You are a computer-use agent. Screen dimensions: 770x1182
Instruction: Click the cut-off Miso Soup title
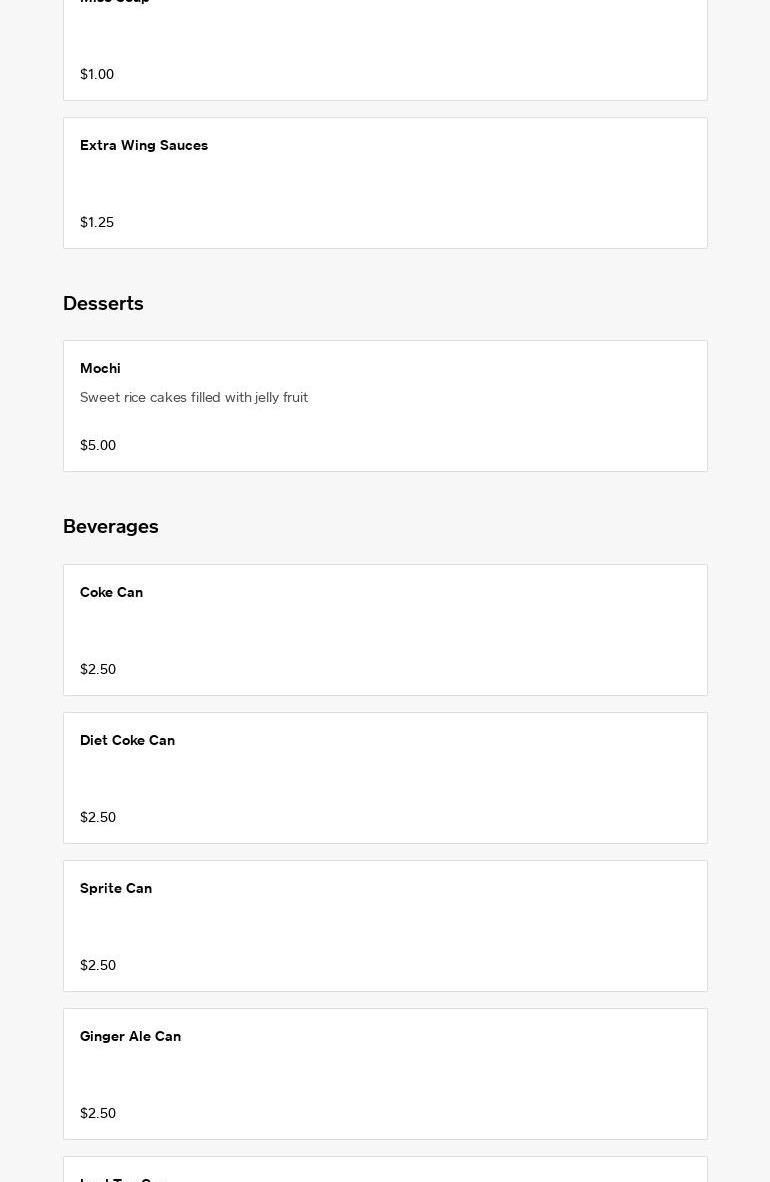[x=114, y=3]
